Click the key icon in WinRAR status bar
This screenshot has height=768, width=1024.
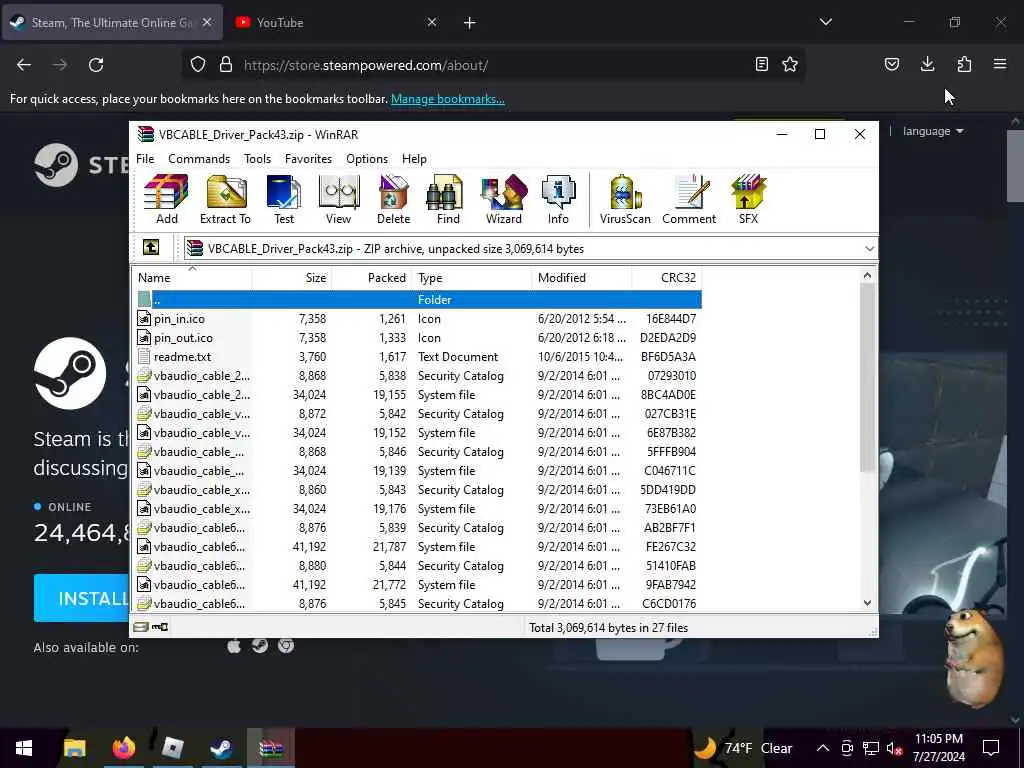click(x=160, y=627)
